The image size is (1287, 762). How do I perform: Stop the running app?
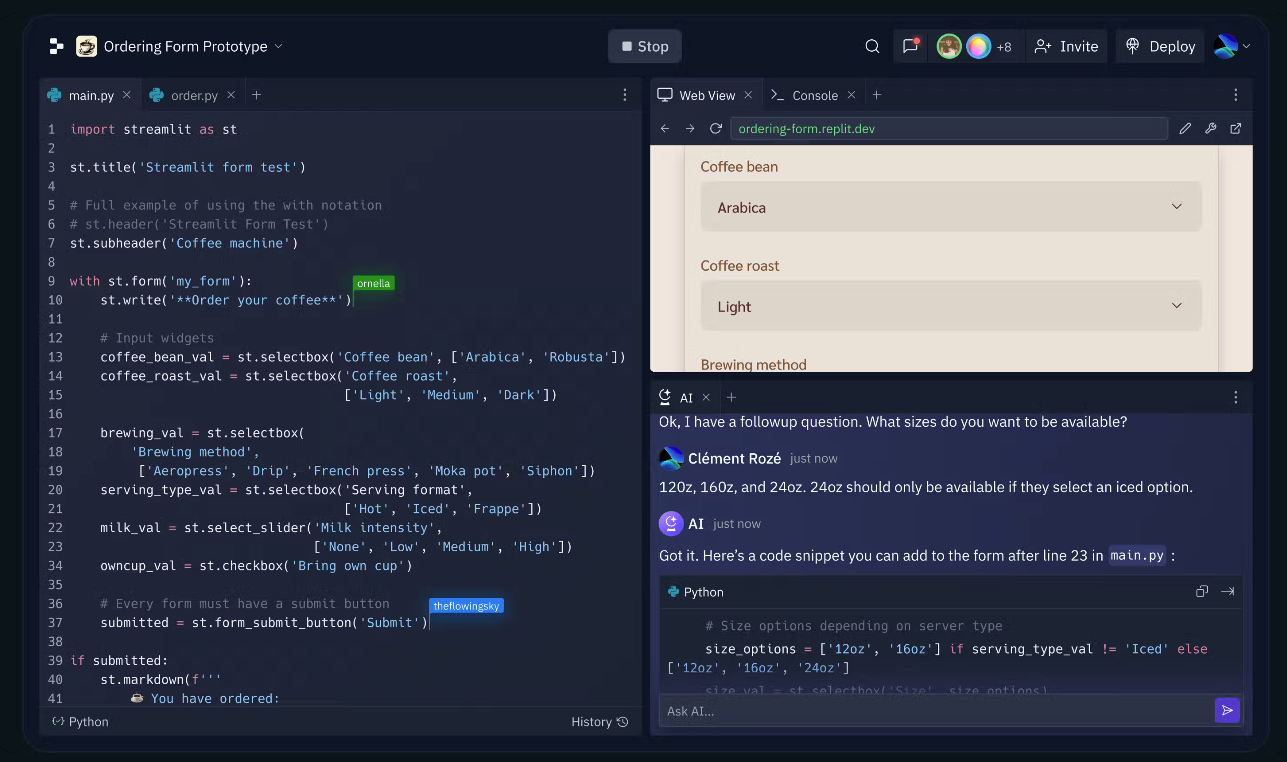coord(644,46)
